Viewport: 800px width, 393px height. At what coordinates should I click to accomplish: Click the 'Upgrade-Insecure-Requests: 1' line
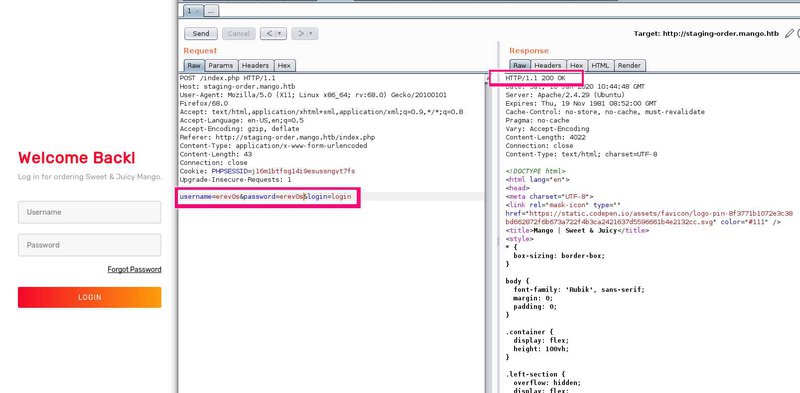click(x=236, y=180)
